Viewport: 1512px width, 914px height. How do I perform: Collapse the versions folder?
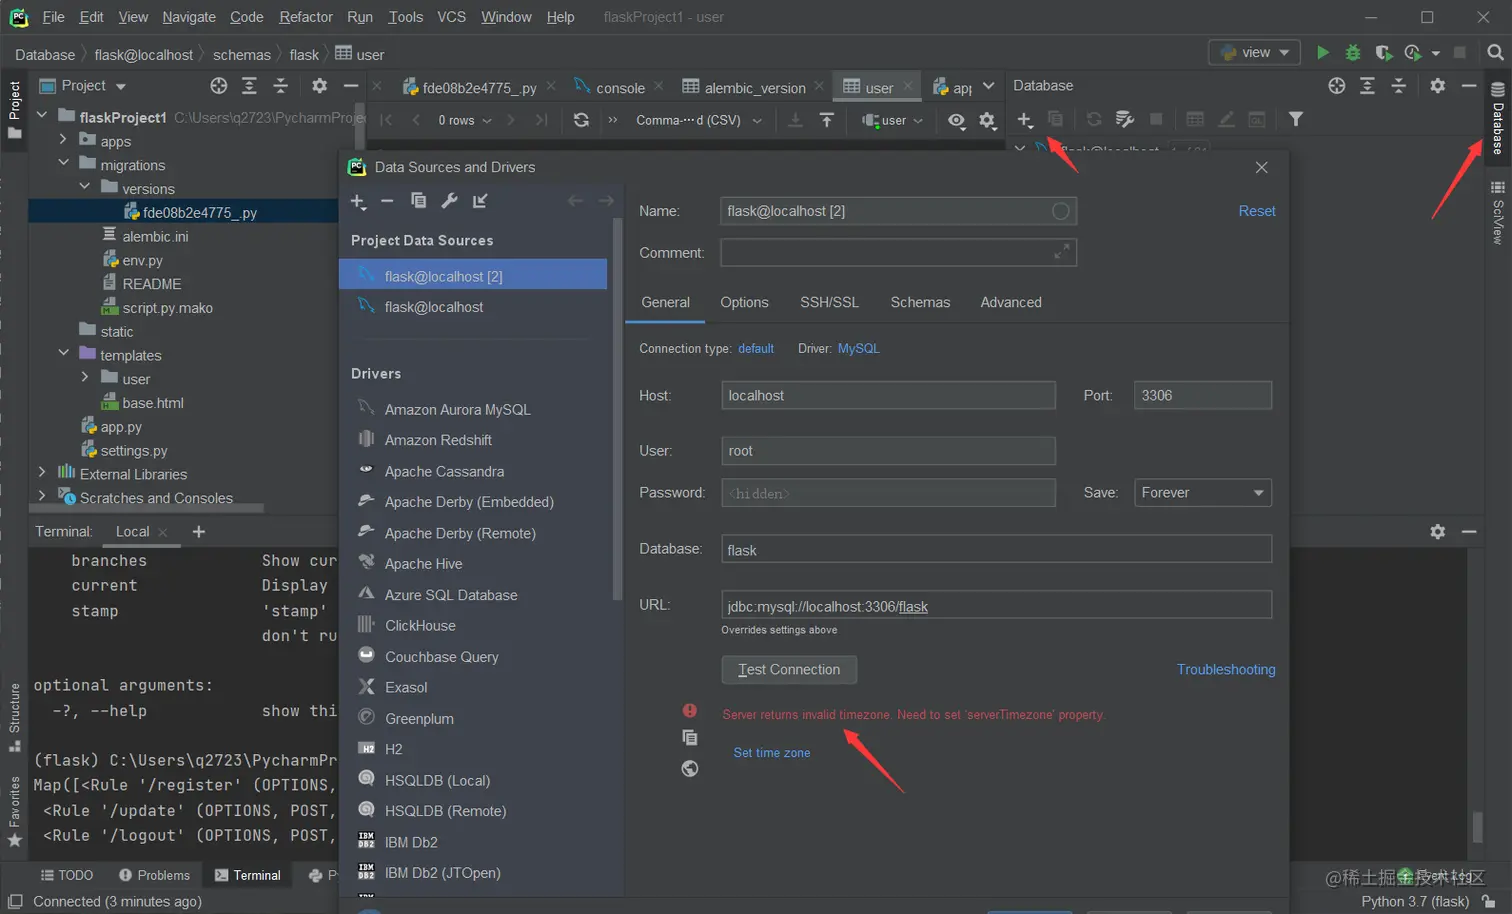pos(85,188)
